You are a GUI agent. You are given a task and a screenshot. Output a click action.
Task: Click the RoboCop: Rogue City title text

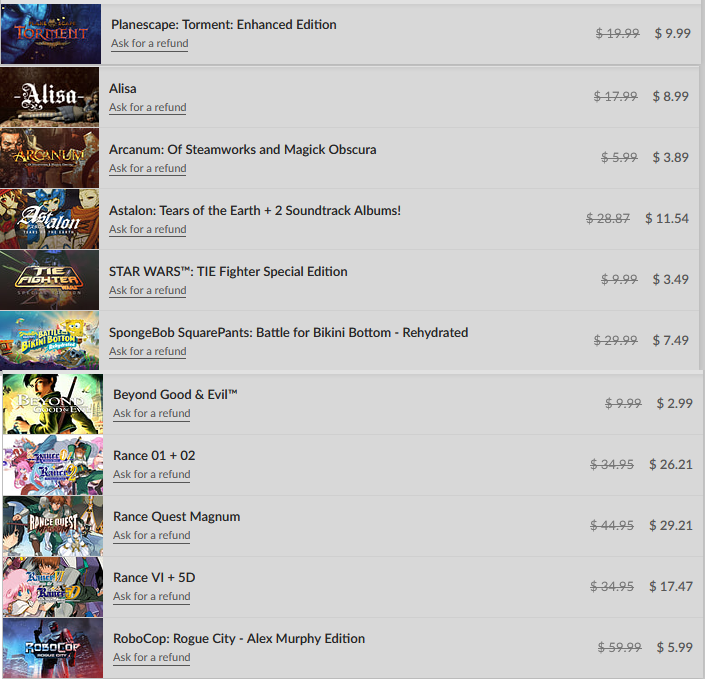(x=239, y=639)
